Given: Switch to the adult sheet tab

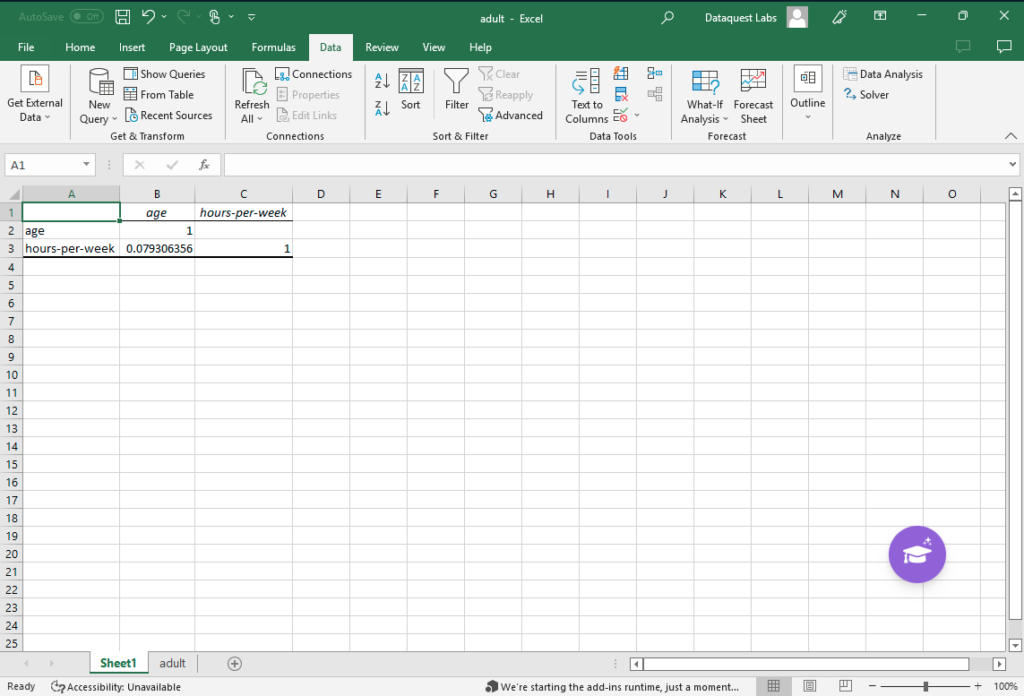Looking at the screenshot, I should click(172, 663).
